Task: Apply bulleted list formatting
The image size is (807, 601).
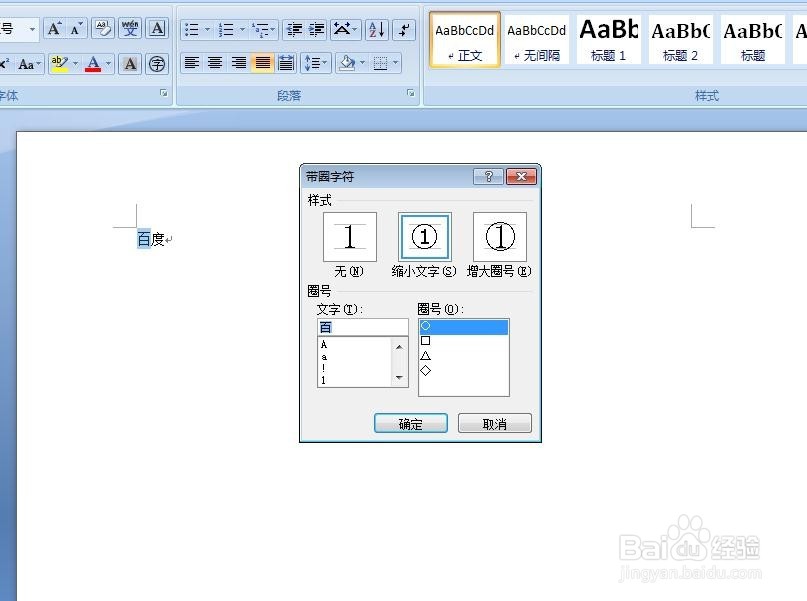Action: click(x=192, y=30)
